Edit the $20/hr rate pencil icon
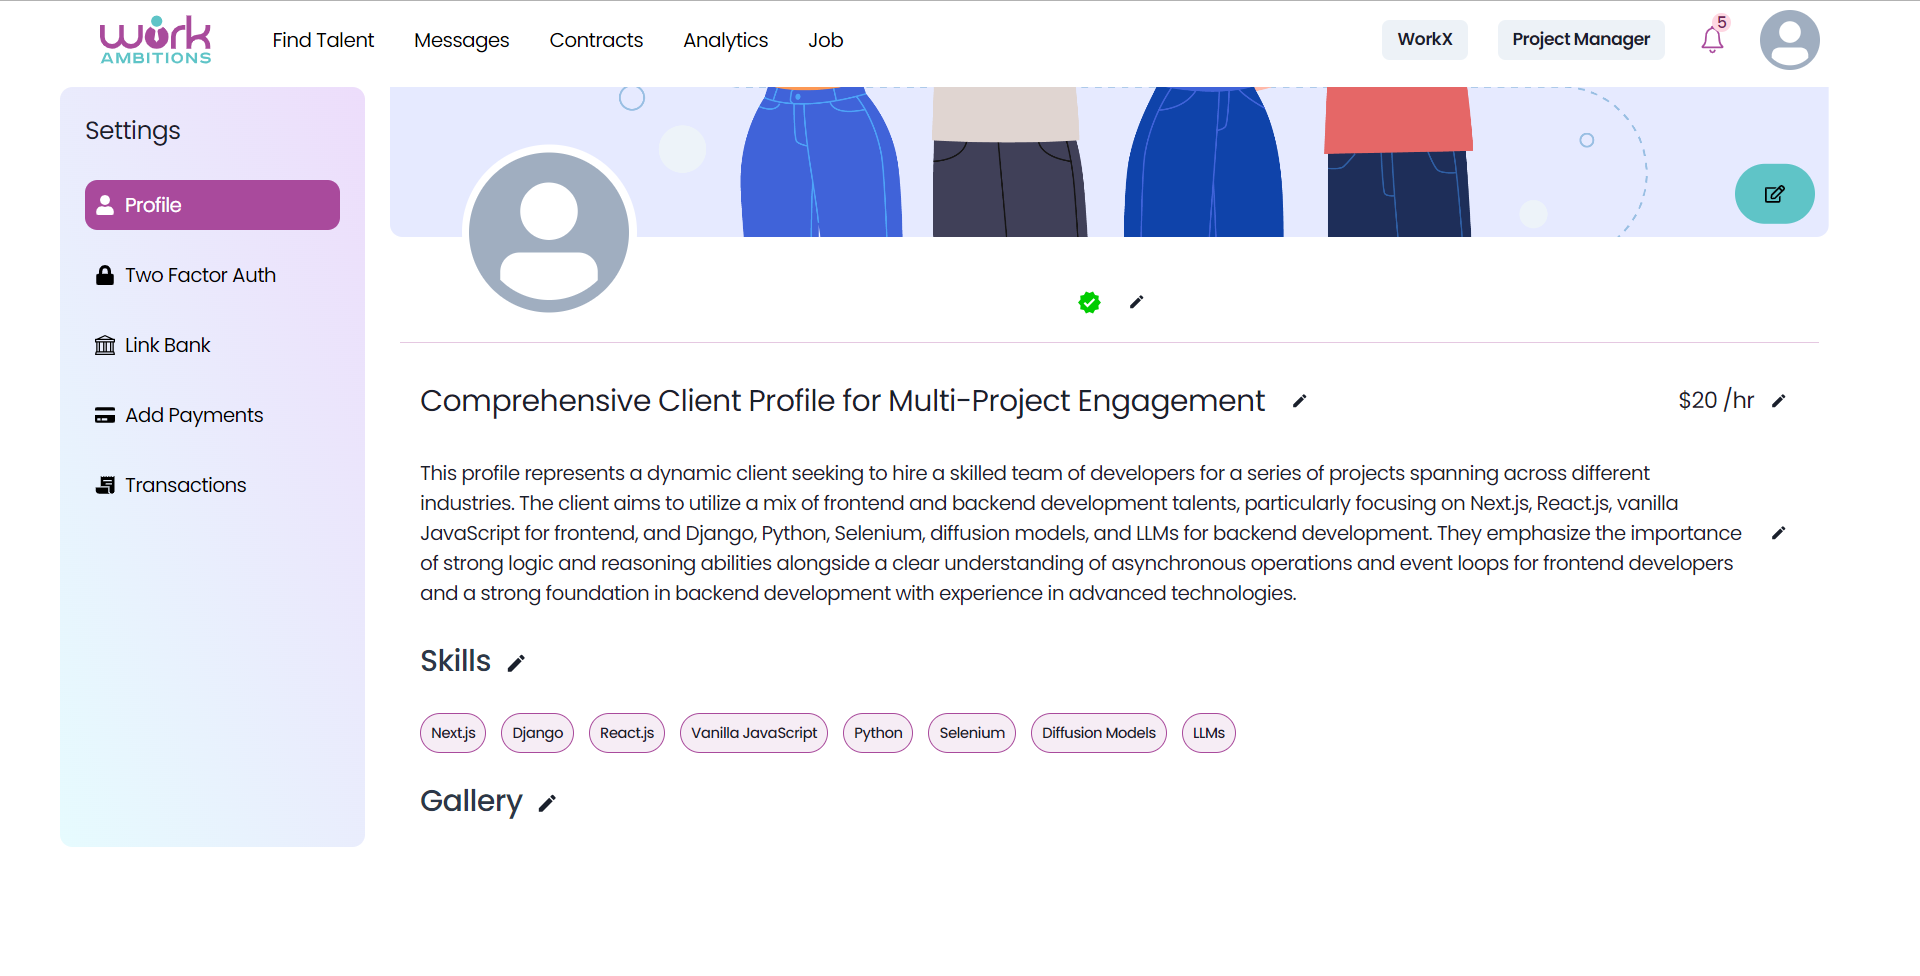The height and width of the screenshot is (976, 1920). coord(1778,401)
